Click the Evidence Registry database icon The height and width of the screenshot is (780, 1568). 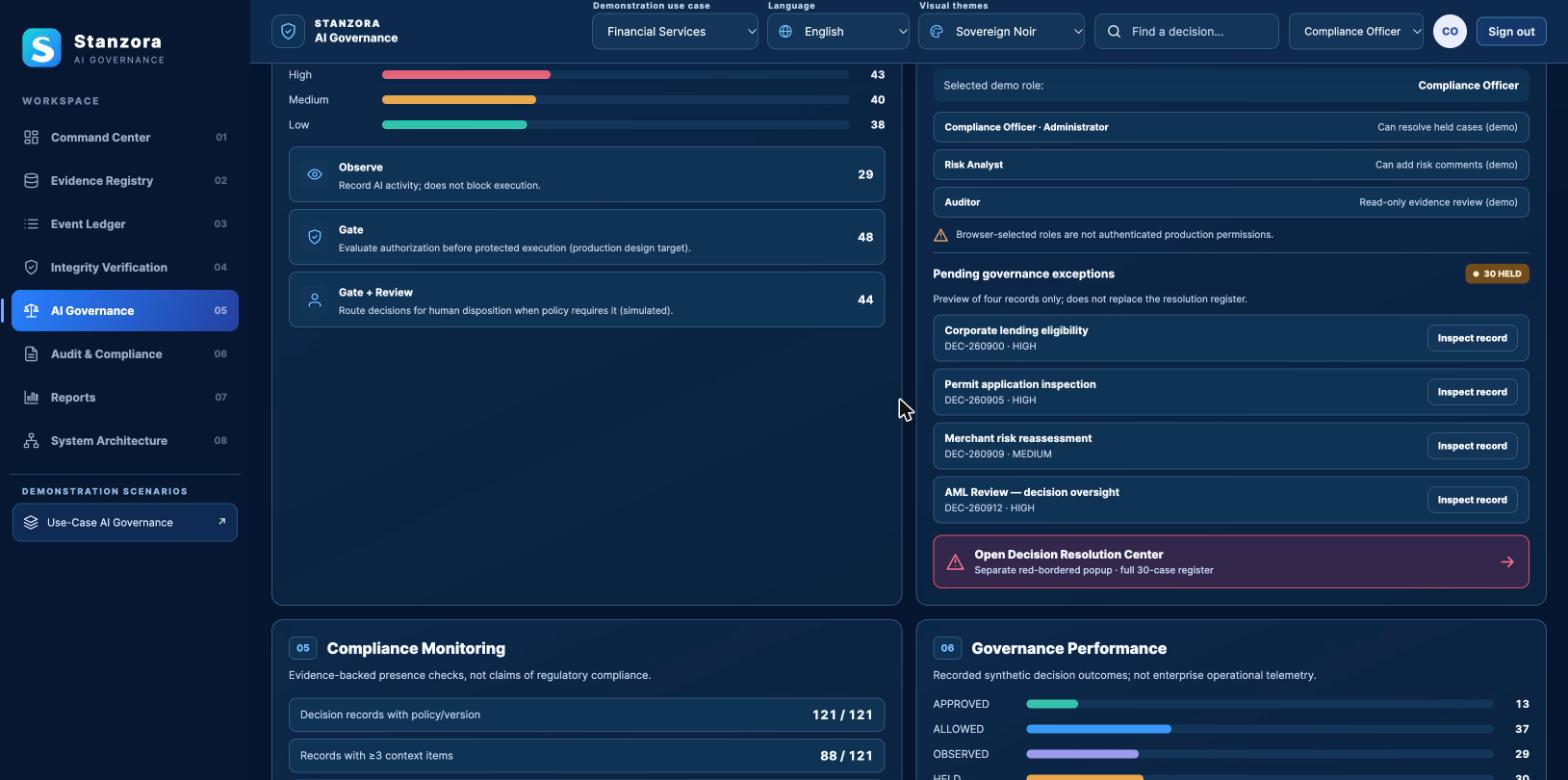pos(31,181)
